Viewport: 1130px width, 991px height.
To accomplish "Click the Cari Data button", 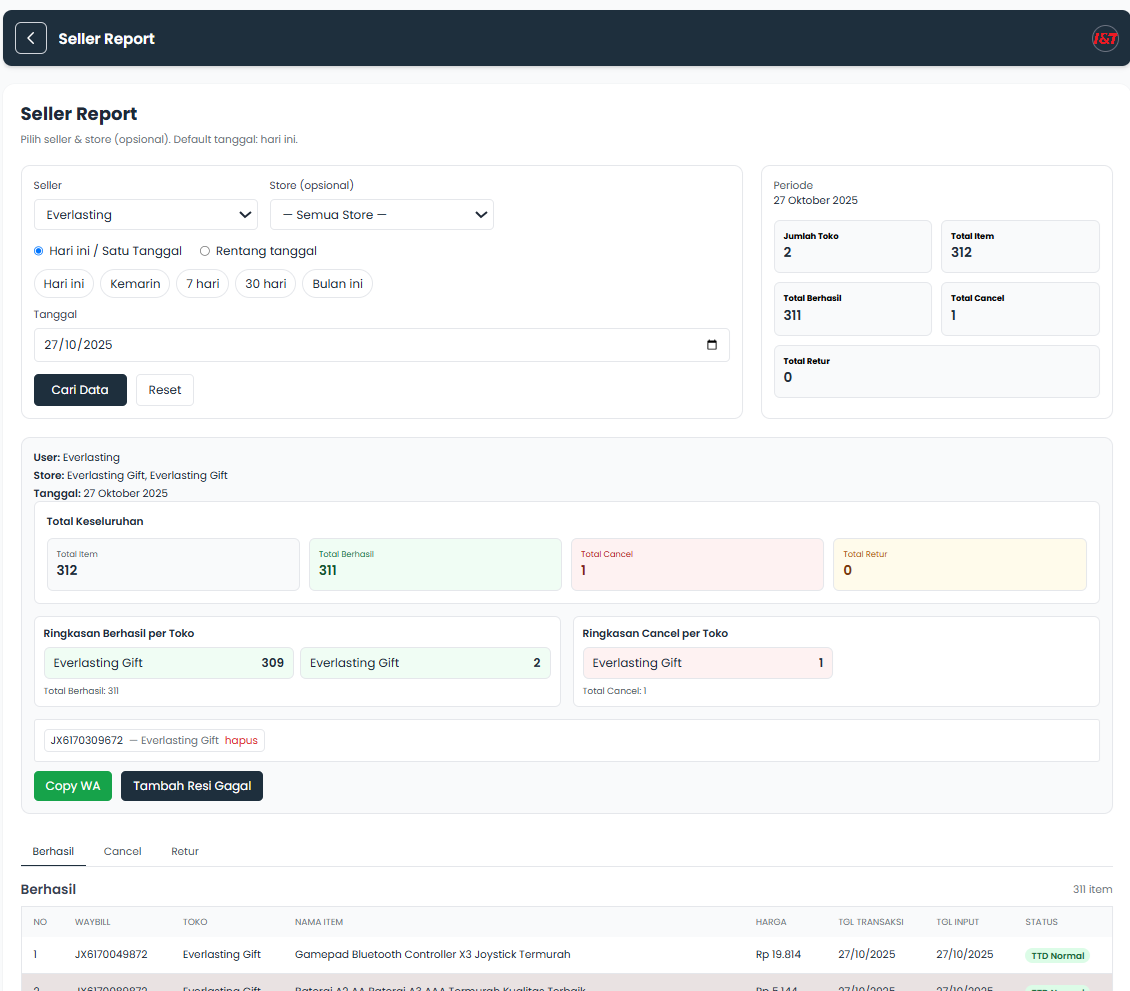I will (x=80, y=390).
